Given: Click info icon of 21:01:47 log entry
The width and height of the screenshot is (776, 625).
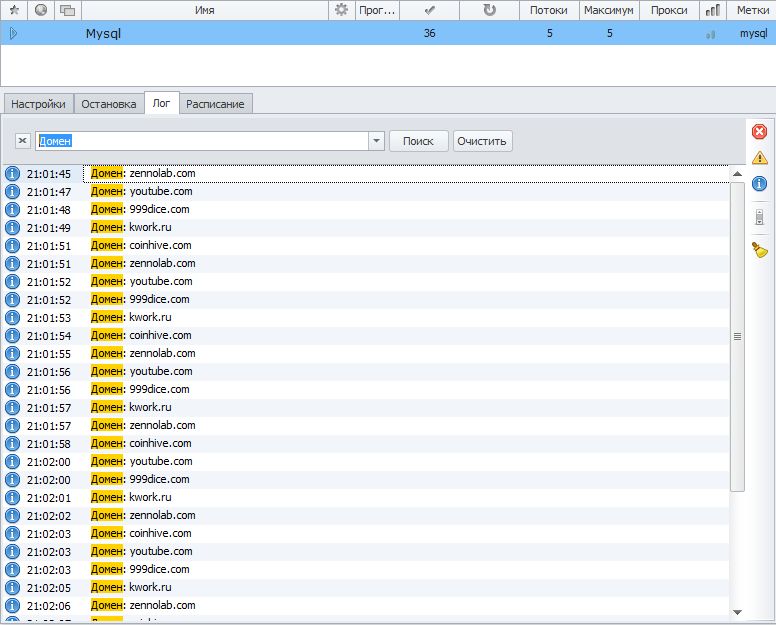Looking at the screenshot, I should tap(12, 192).
